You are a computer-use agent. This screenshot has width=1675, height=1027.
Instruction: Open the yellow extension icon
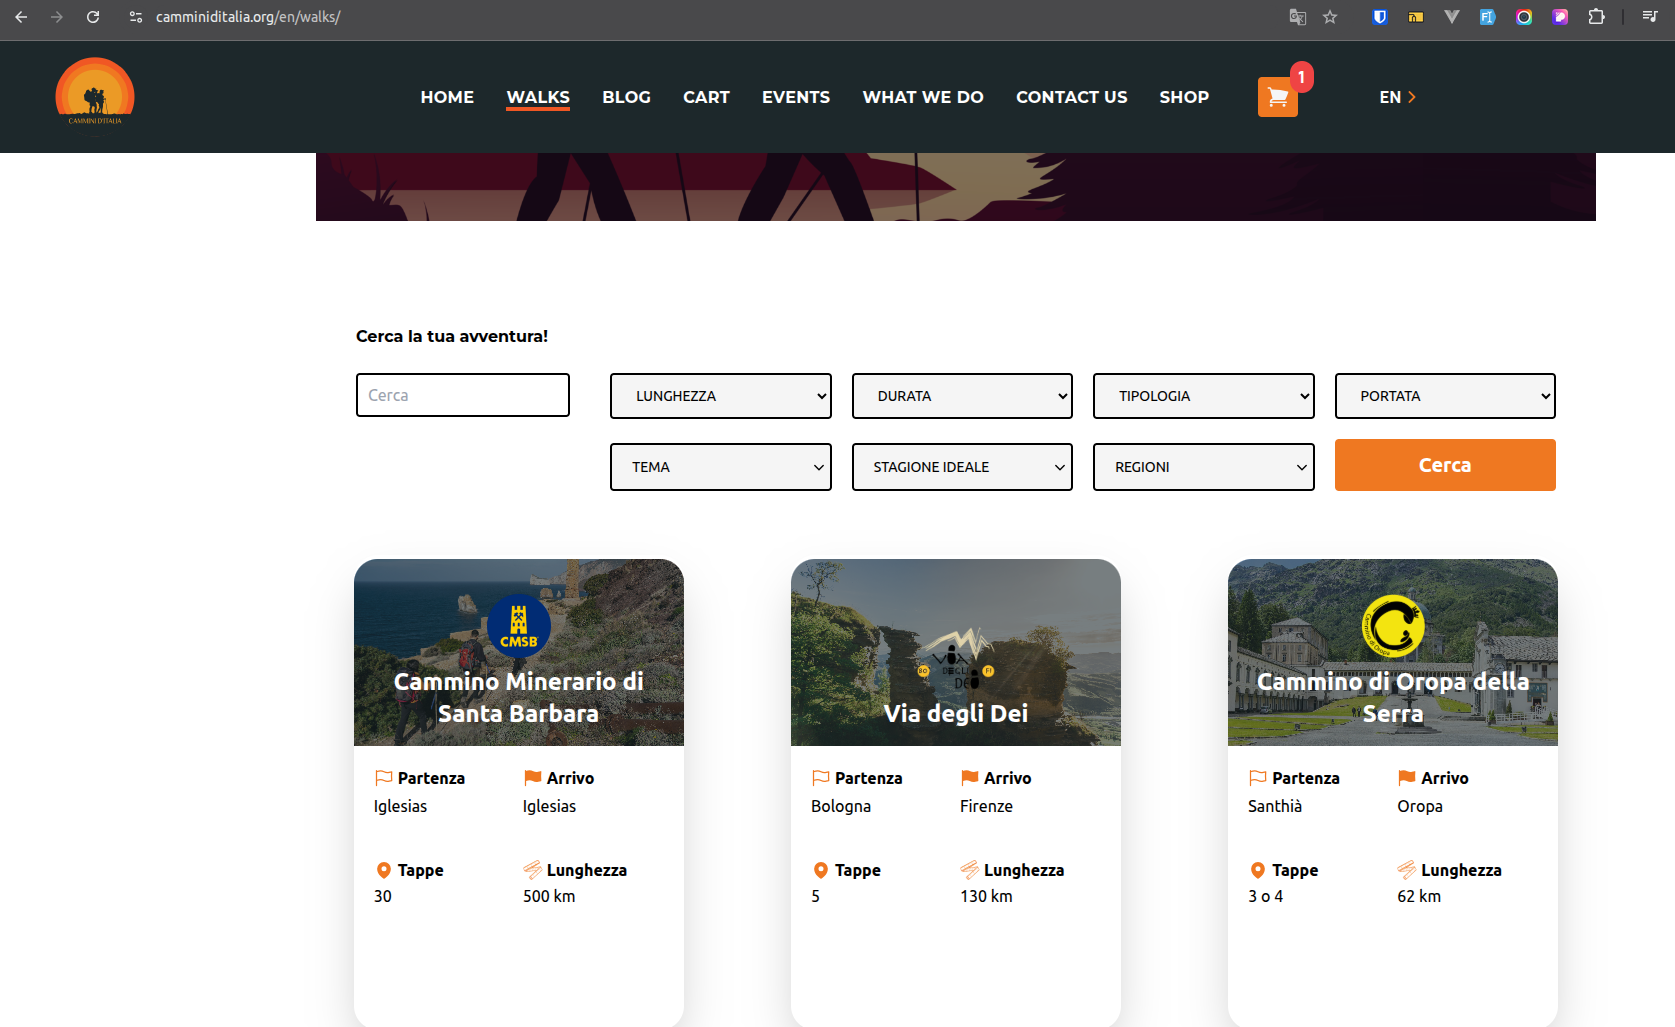click(x=1416, y=17)
